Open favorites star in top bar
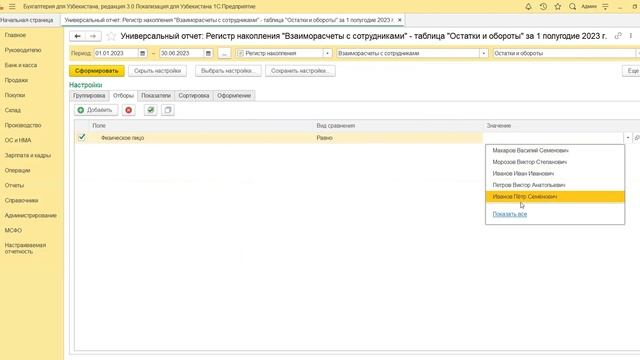 pos(558,7)
